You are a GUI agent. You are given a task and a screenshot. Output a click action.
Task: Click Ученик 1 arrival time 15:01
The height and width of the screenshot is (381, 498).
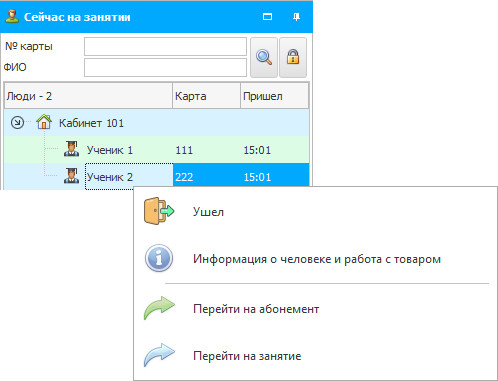point(257,150)
